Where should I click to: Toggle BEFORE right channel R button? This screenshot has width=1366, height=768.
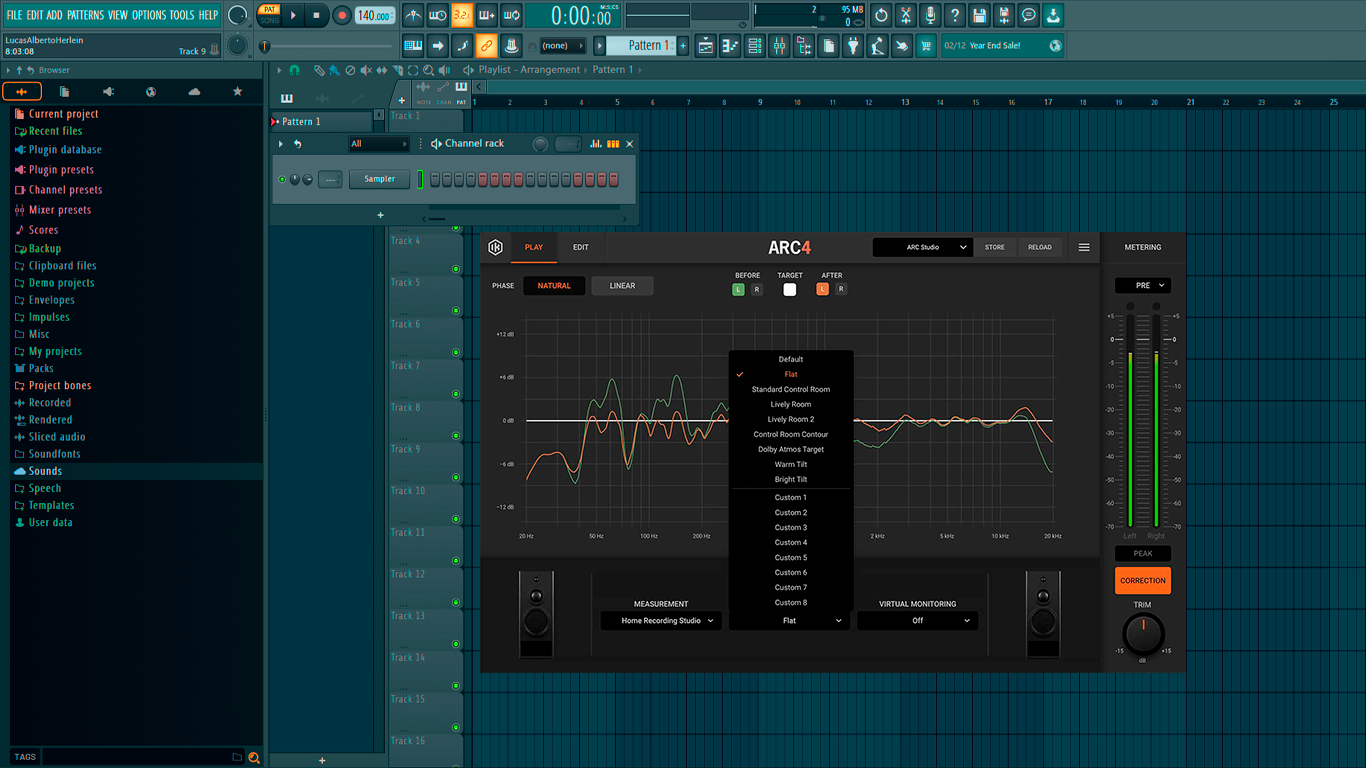pos(757,289)
